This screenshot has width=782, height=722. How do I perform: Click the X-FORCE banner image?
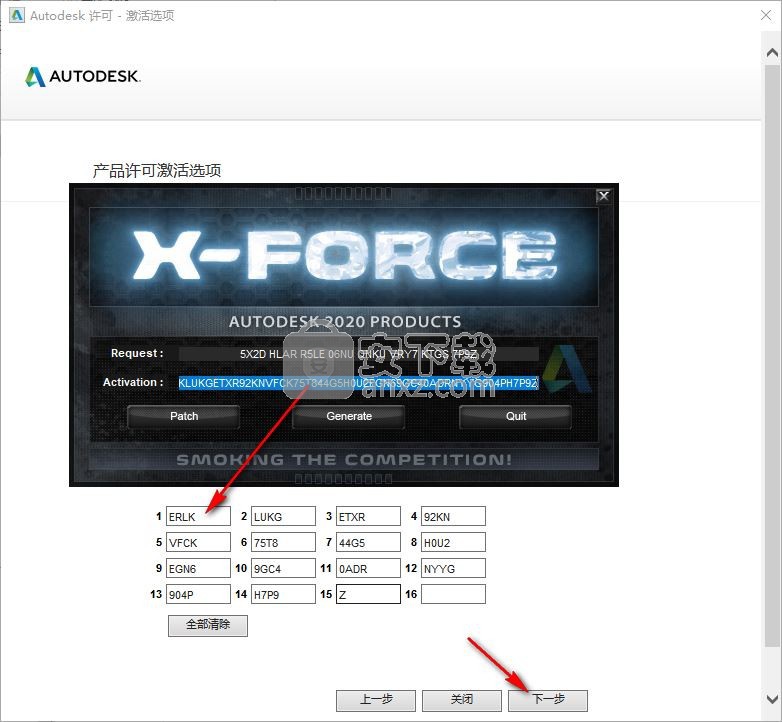tap(344, 256)
